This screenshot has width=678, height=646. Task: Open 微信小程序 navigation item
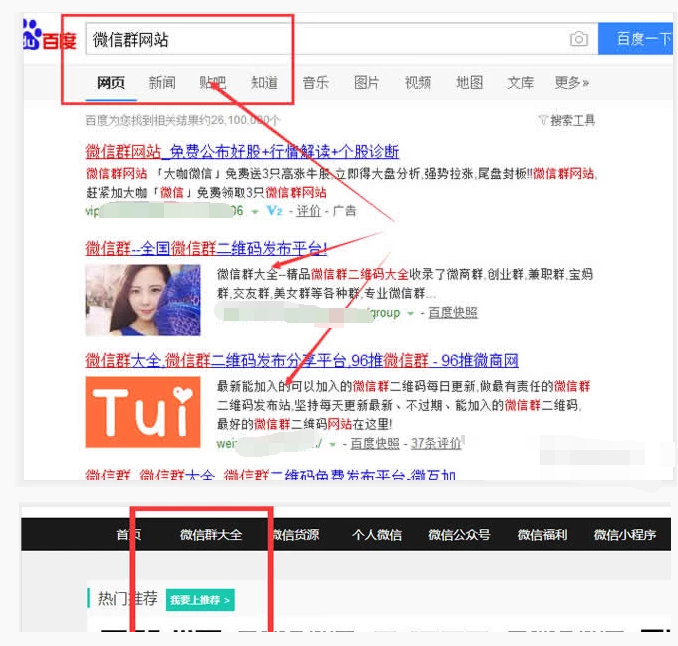pyautogui.click(x=625, y=535)
